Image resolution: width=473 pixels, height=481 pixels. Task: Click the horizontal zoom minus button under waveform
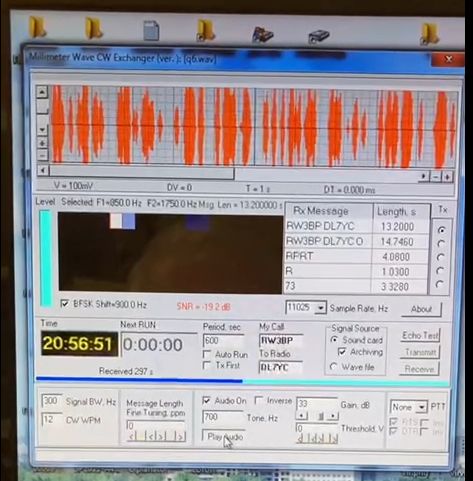click(x=436, y=177)
